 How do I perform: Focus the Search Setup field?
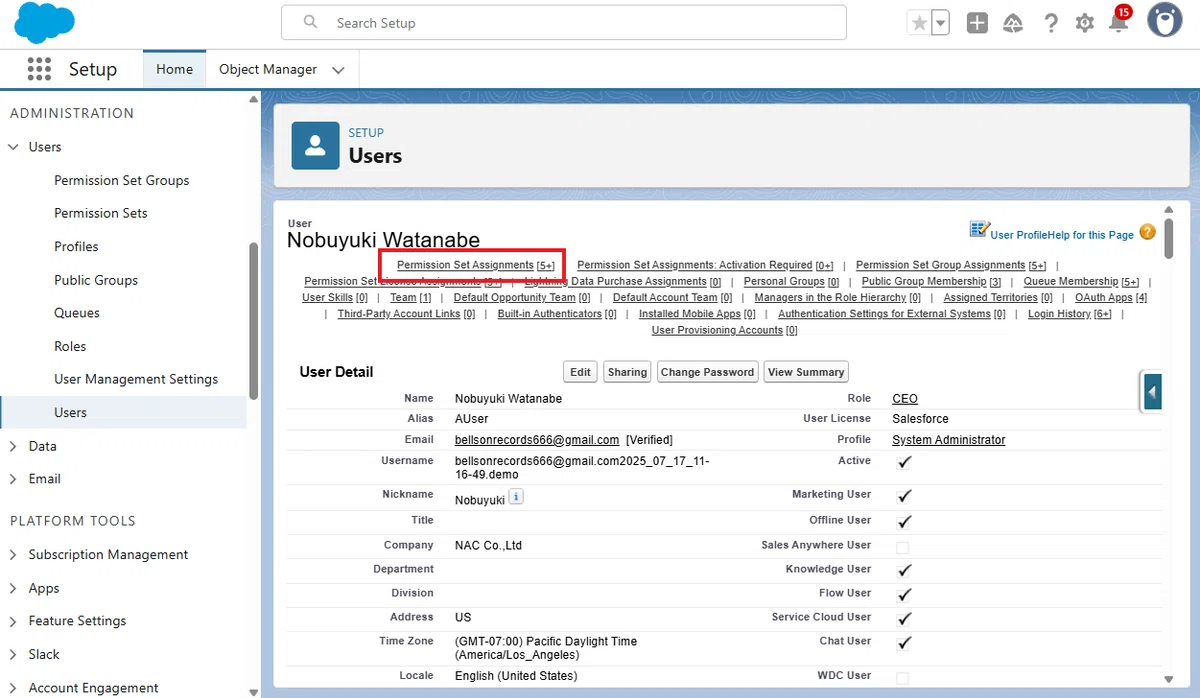pos(564,22)
